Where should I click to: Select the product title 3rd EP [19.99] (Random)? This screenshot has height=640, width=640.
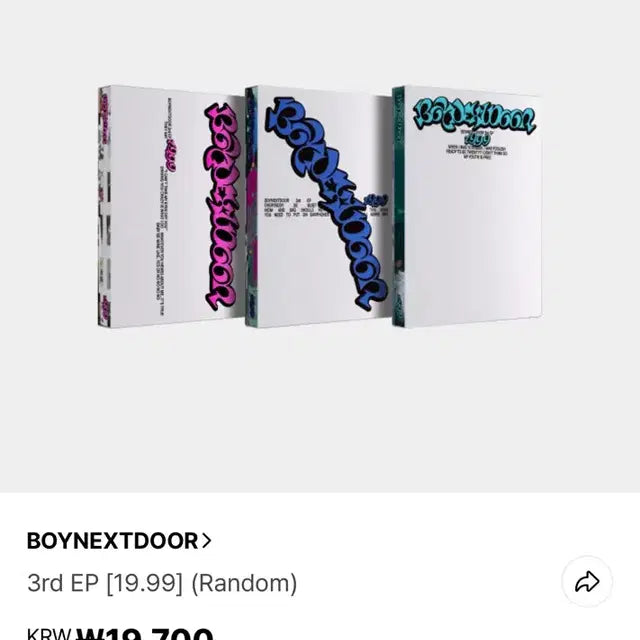point(162,583)
